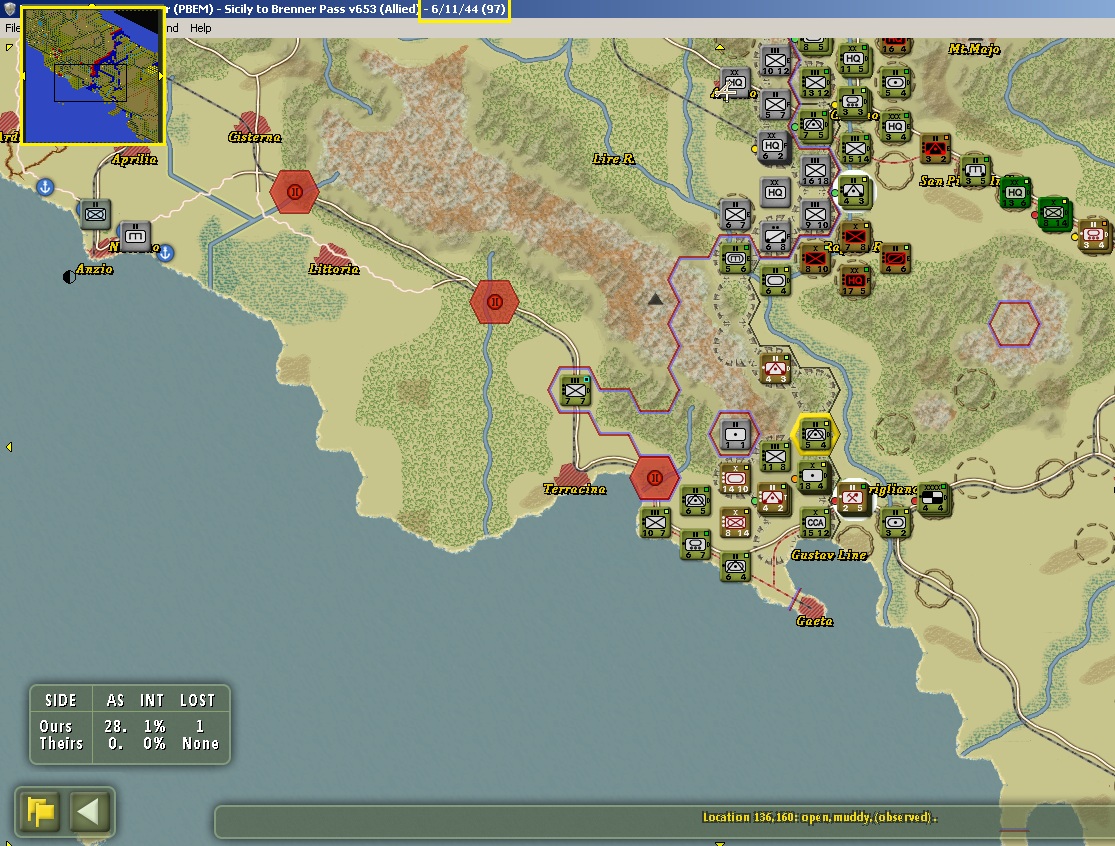Select the 18-4 brigade unit
The width and height of the screenshot is (1115, 846).
click(x=812, y=476)
